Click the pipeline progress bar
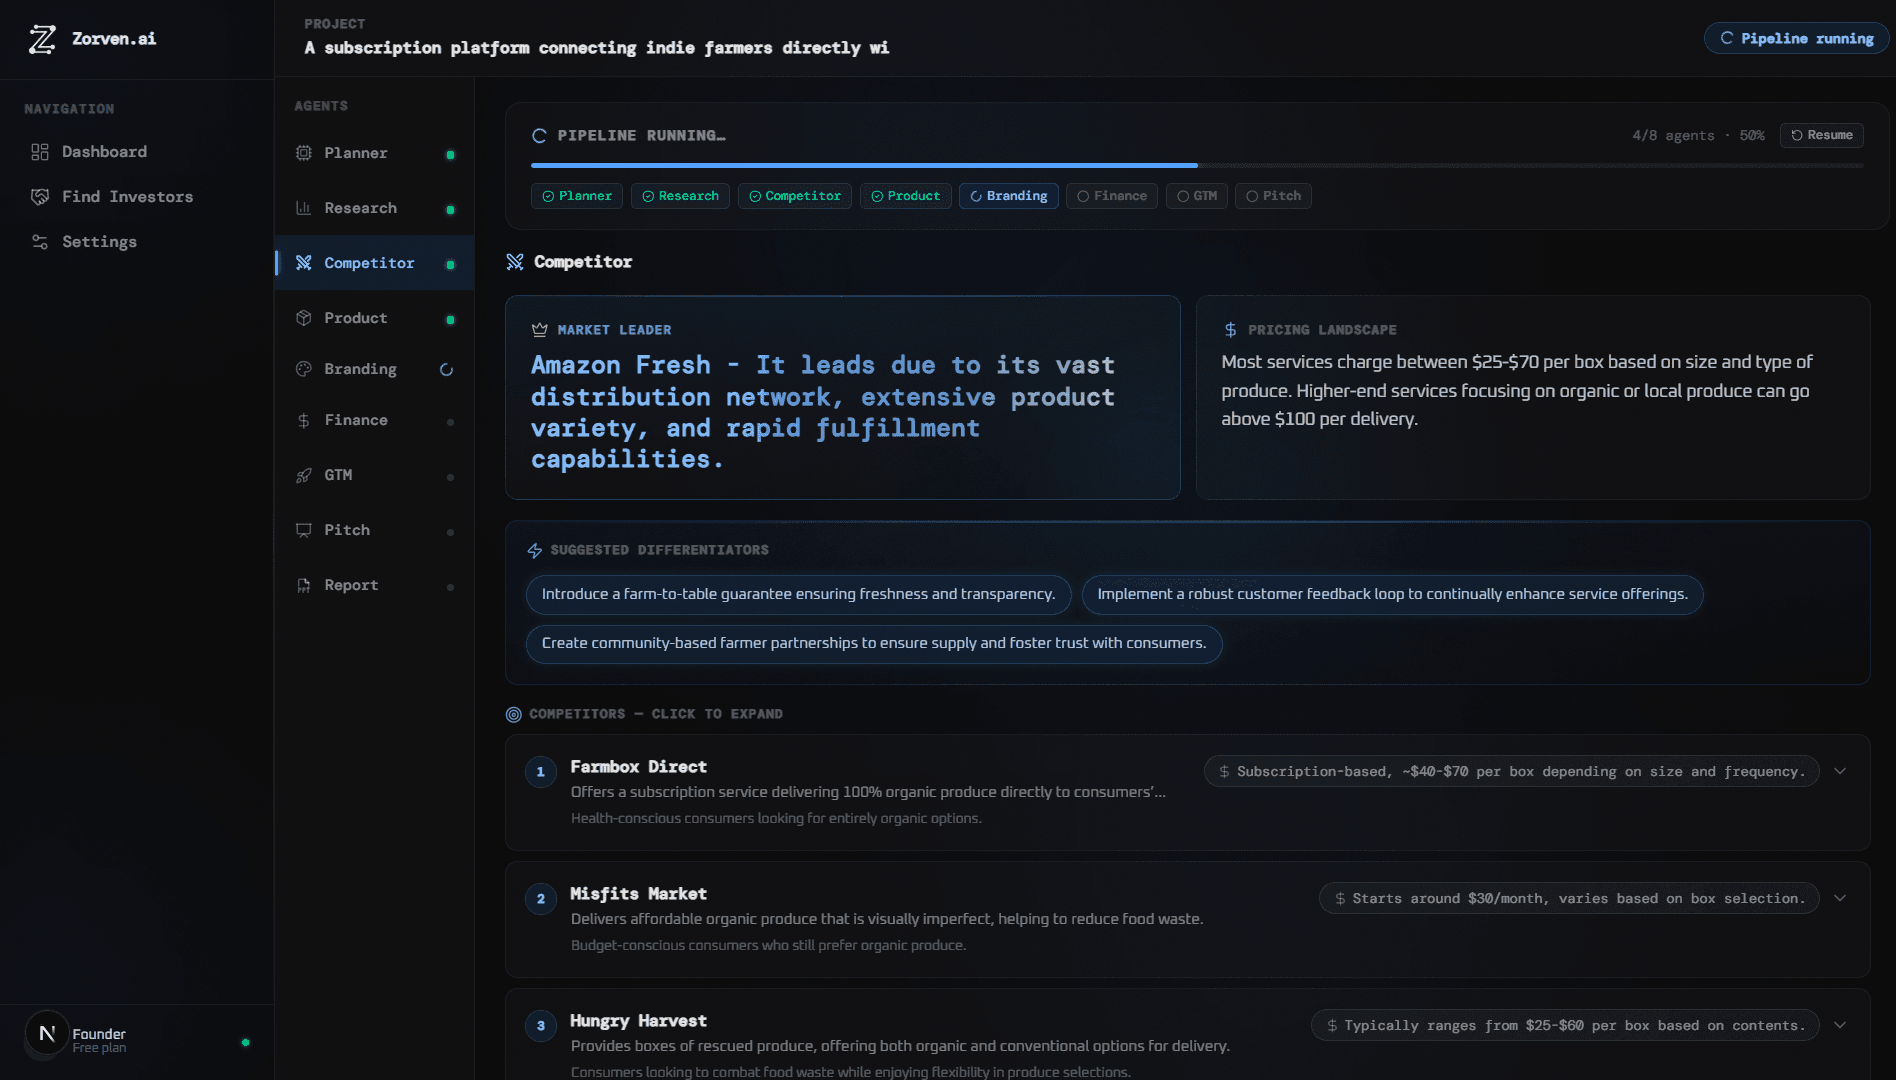The image size is (1896, 1080). (x=1197, y=165)
